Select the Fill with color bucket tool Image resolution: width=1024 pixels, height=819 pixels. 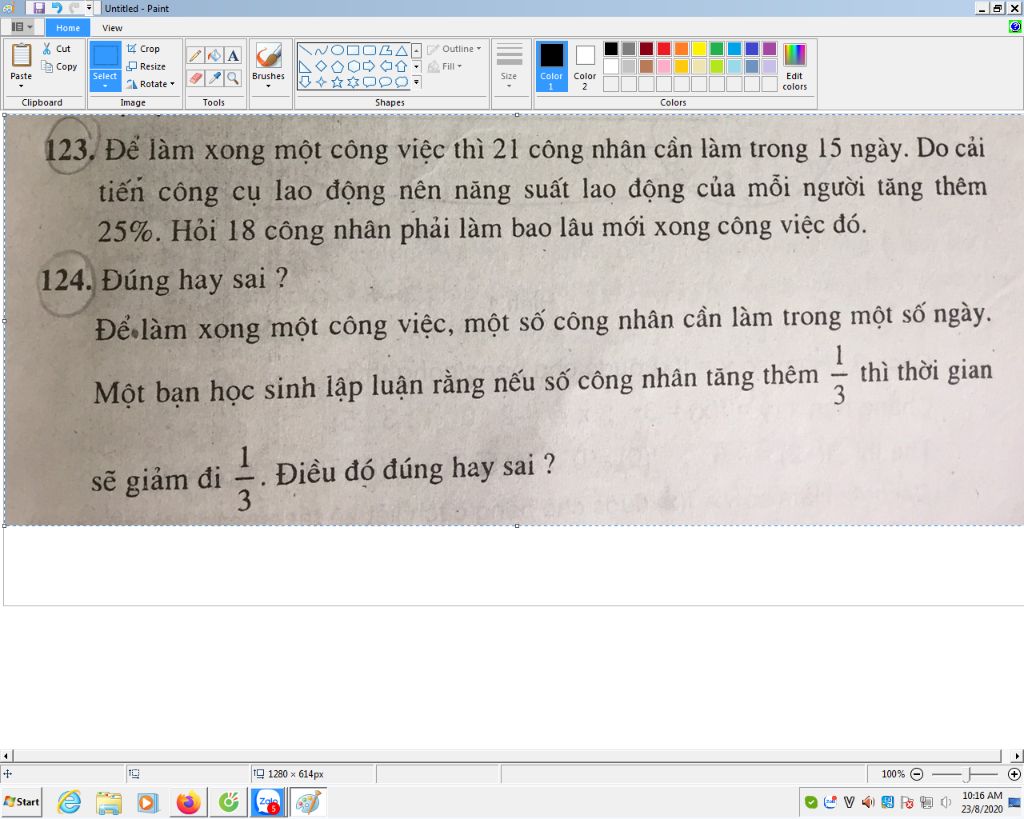214,56
